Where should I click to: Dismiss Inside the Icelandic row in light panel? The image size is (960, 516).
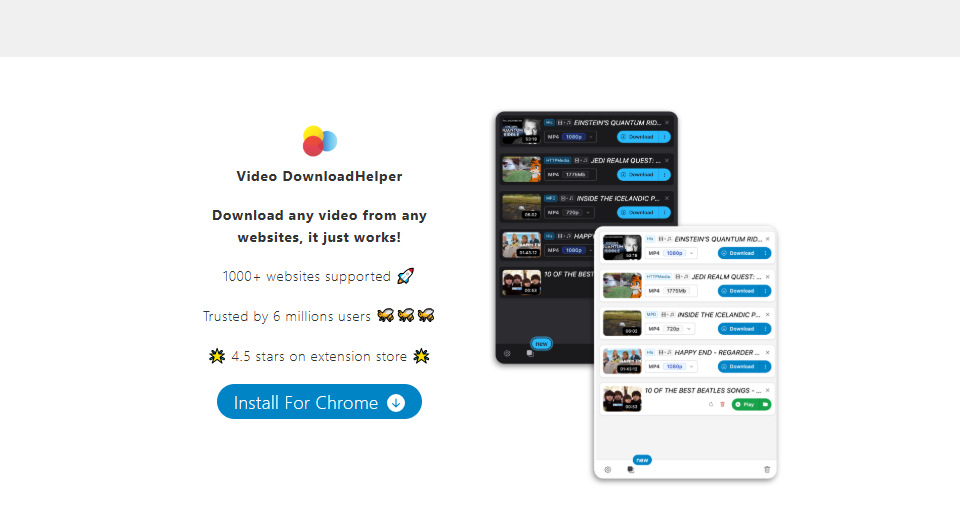coord(768,315)
